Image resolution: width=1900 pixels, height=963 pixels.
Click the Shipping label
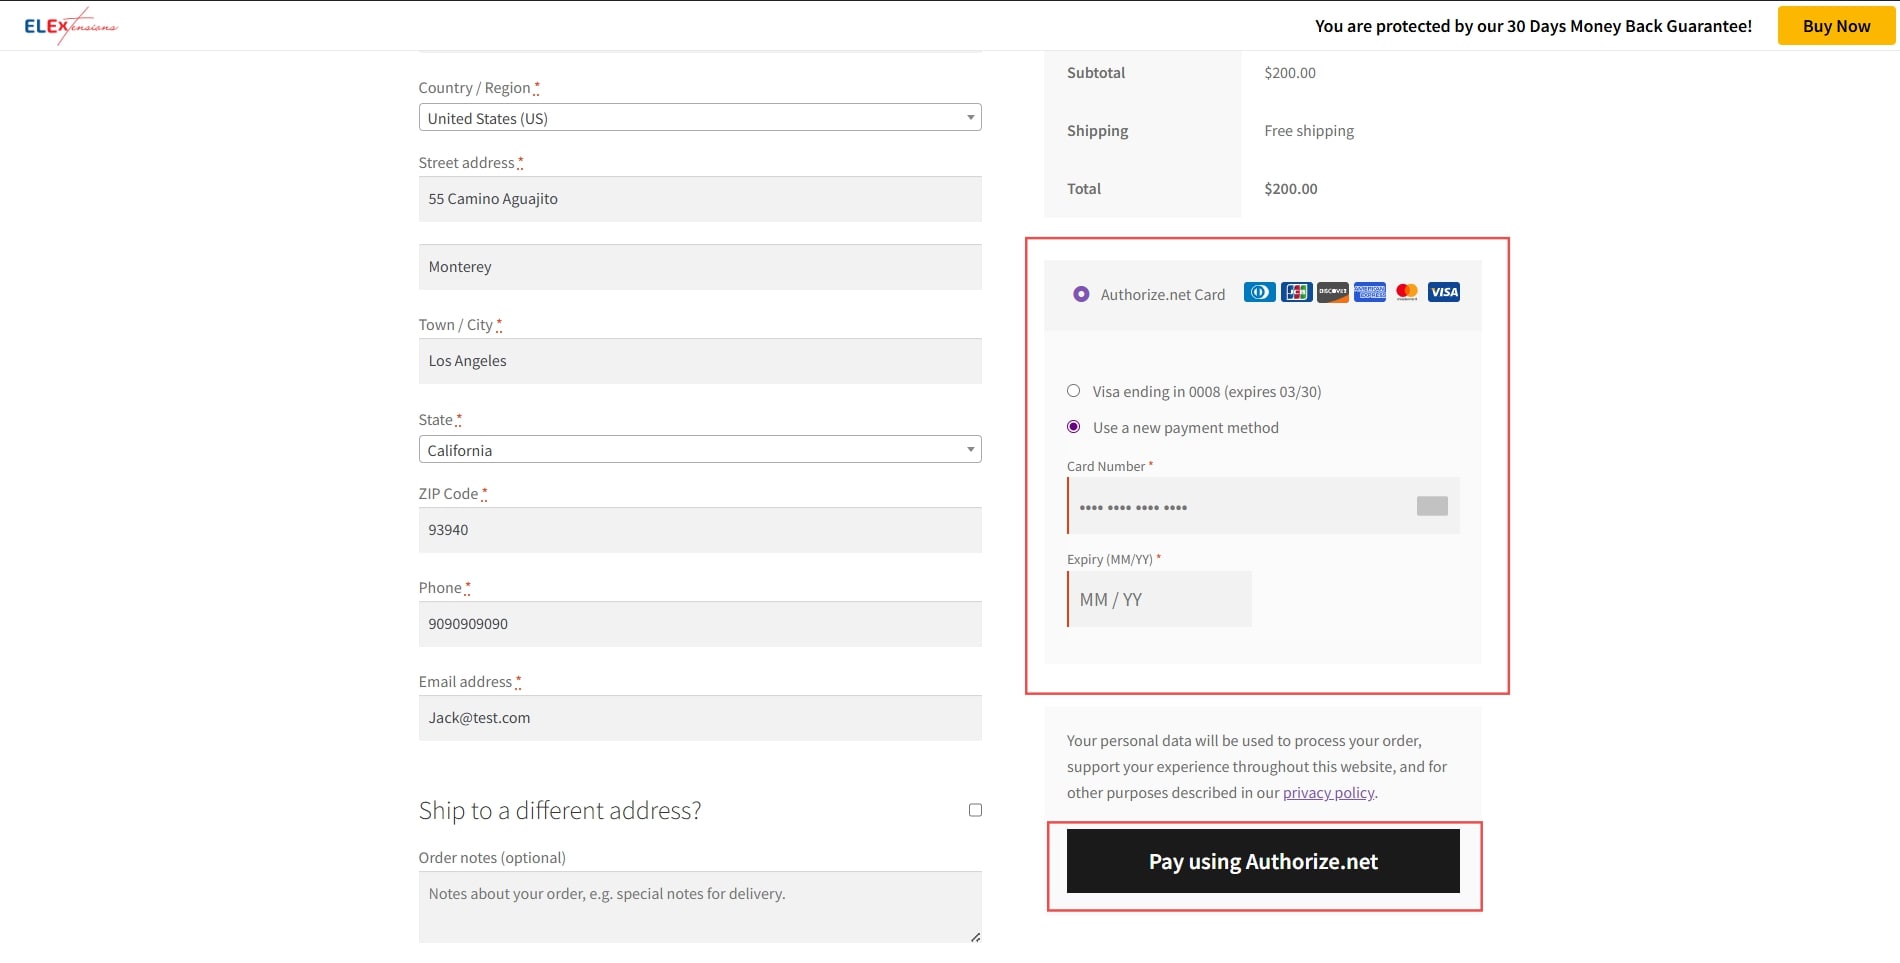[1097, 131]
